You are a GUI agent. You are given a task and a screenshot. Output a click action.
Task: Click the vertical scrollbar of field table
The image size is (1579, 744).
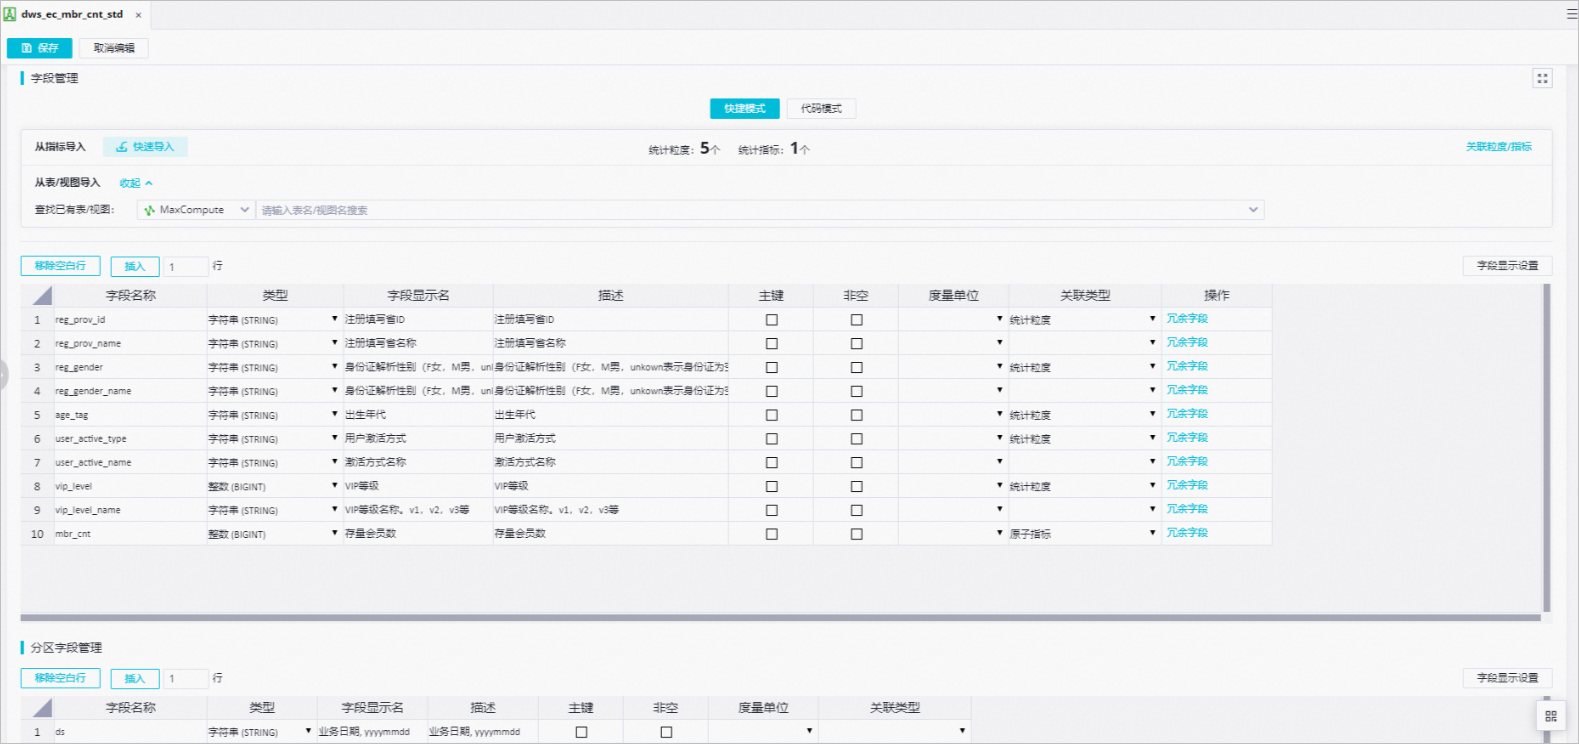pos(1547,448)
